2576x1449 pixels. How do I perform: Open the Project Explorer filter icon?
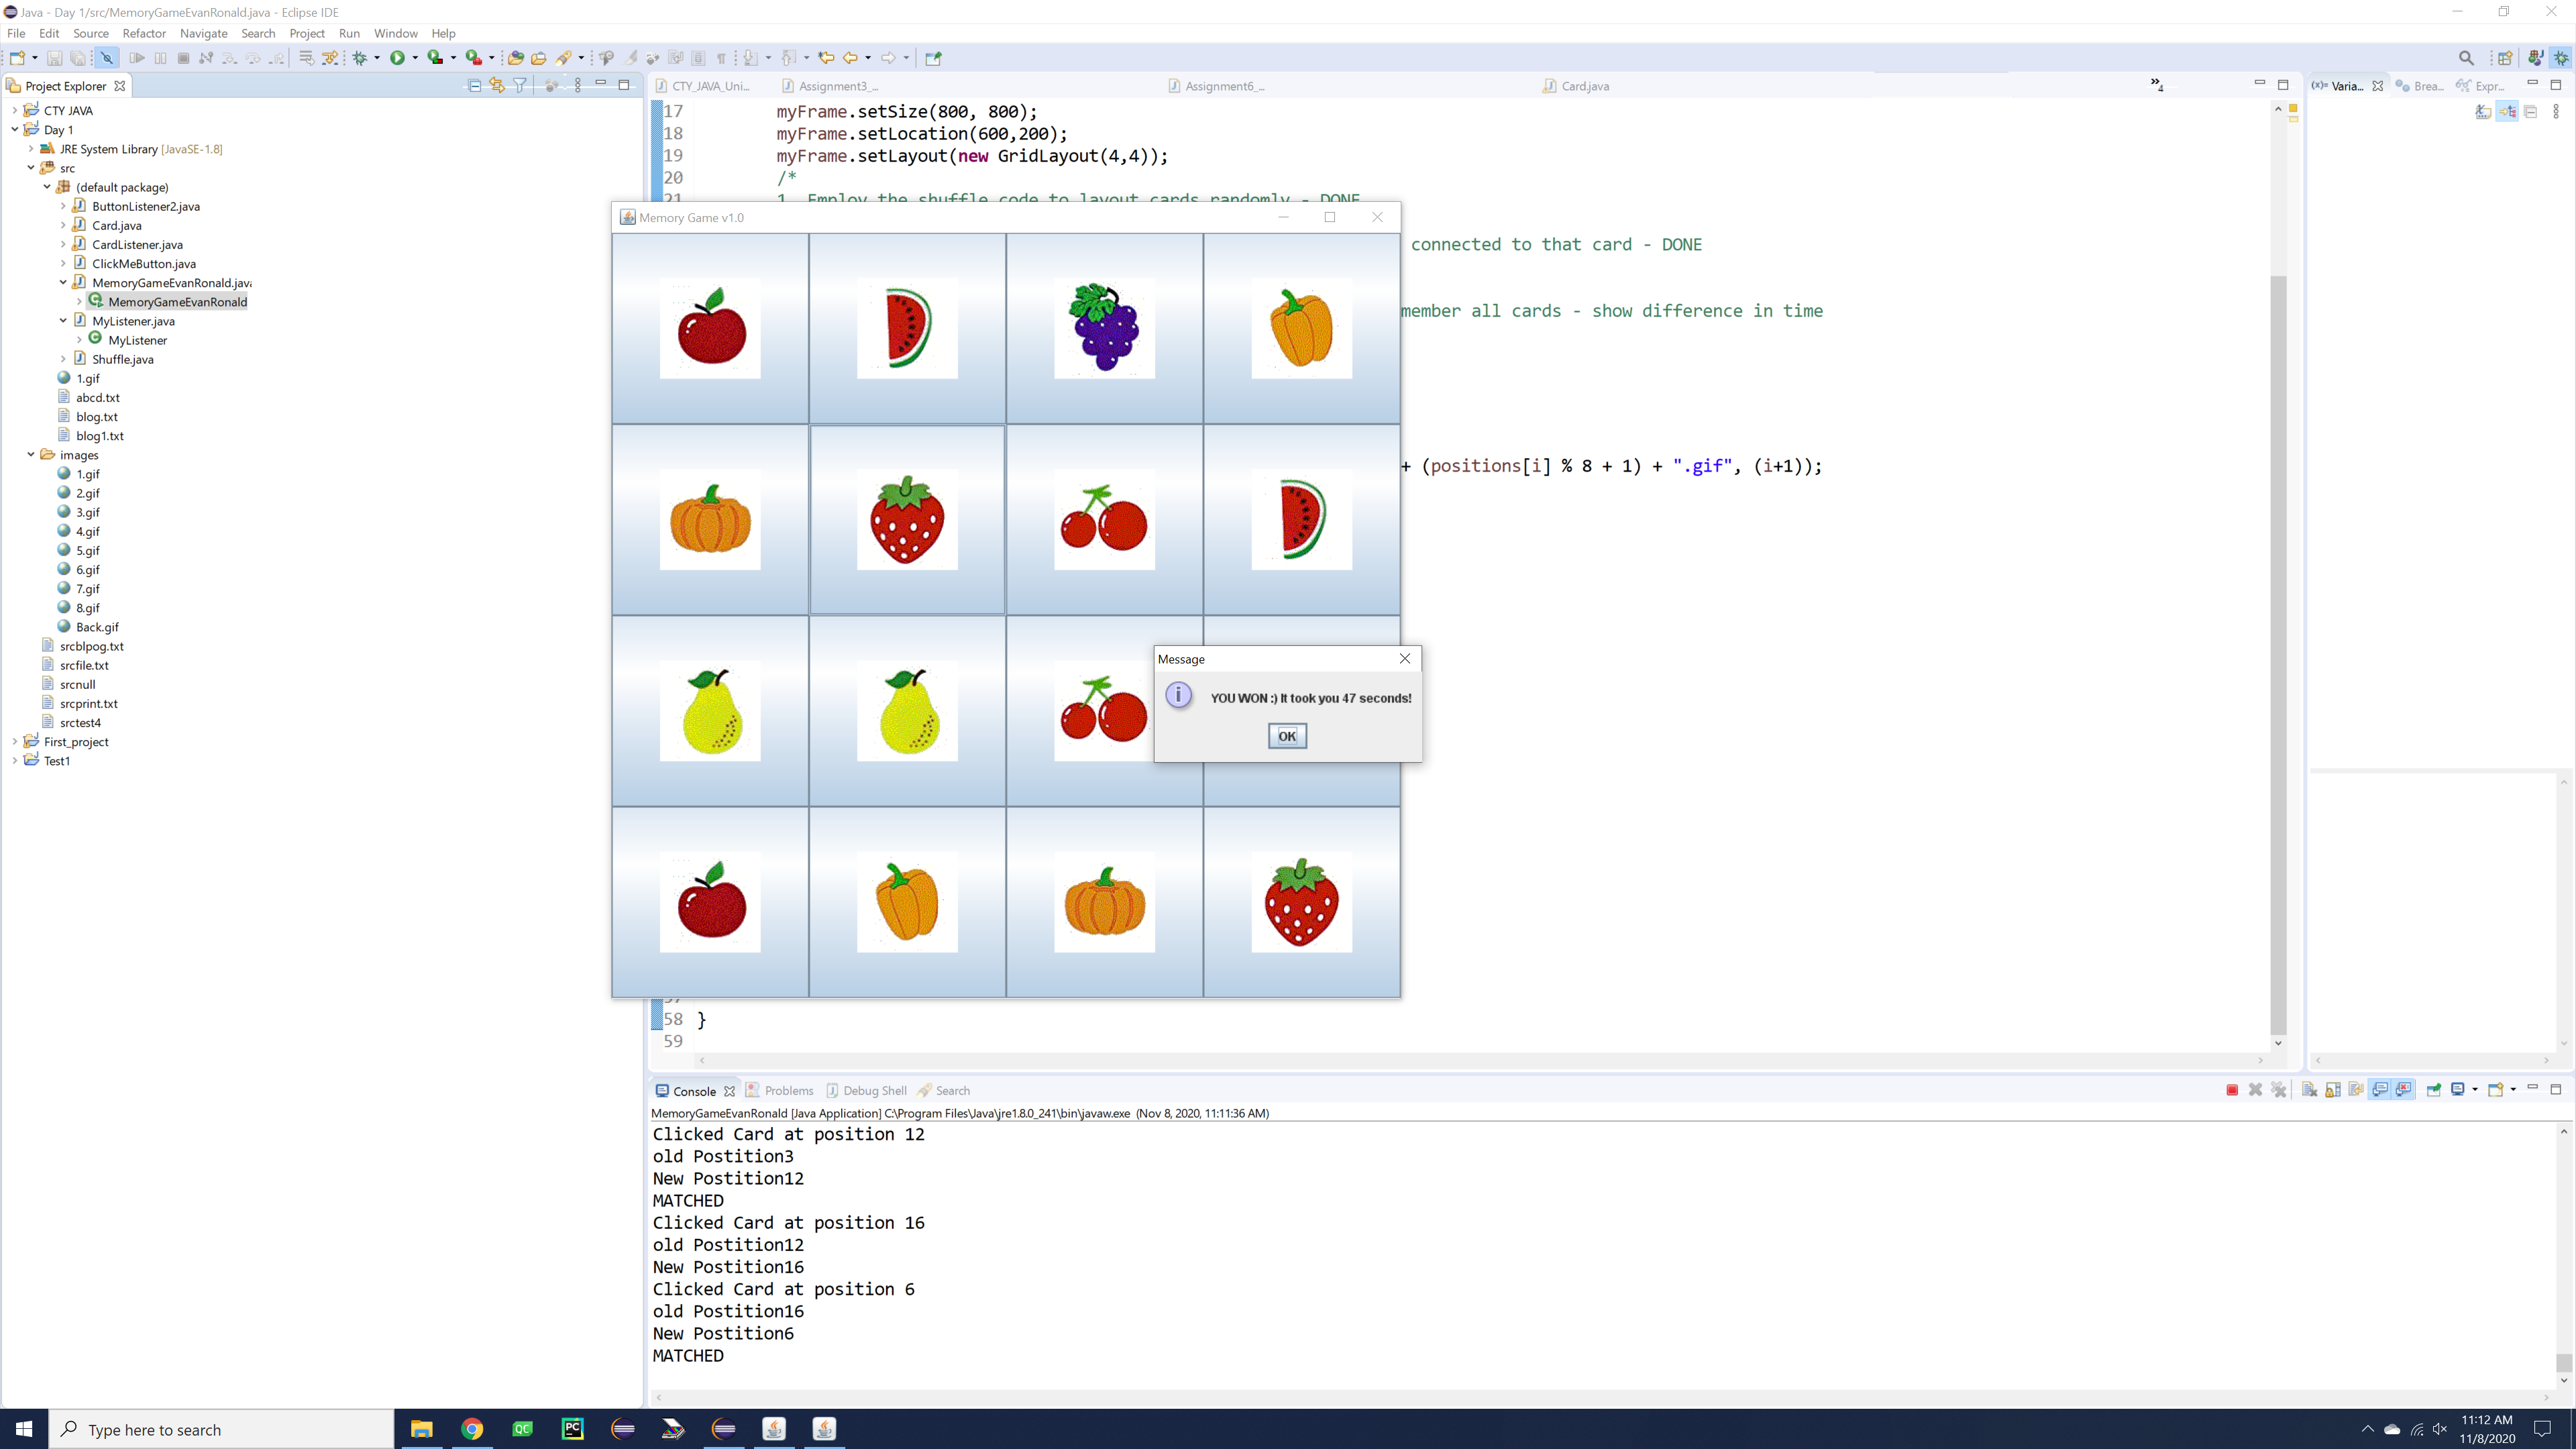pyautogui.click(x=520, y=86)
